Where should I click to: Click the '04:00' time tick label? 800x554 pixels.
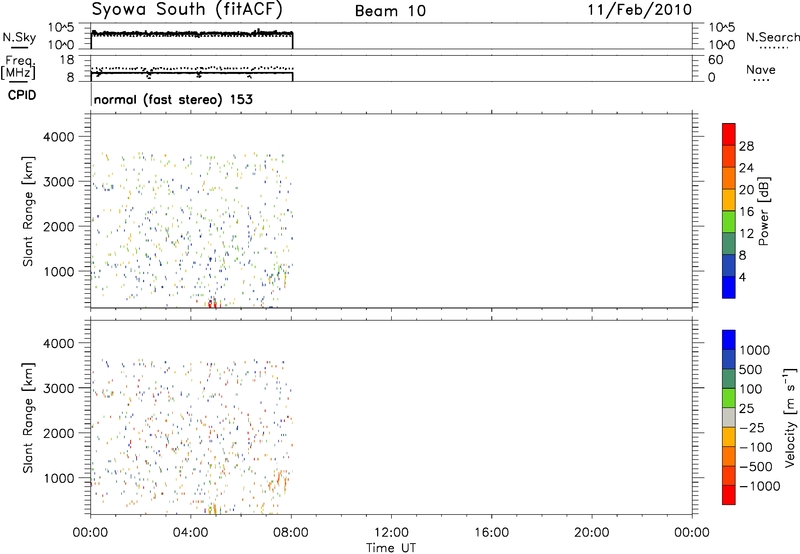click(x=190, y=533)
